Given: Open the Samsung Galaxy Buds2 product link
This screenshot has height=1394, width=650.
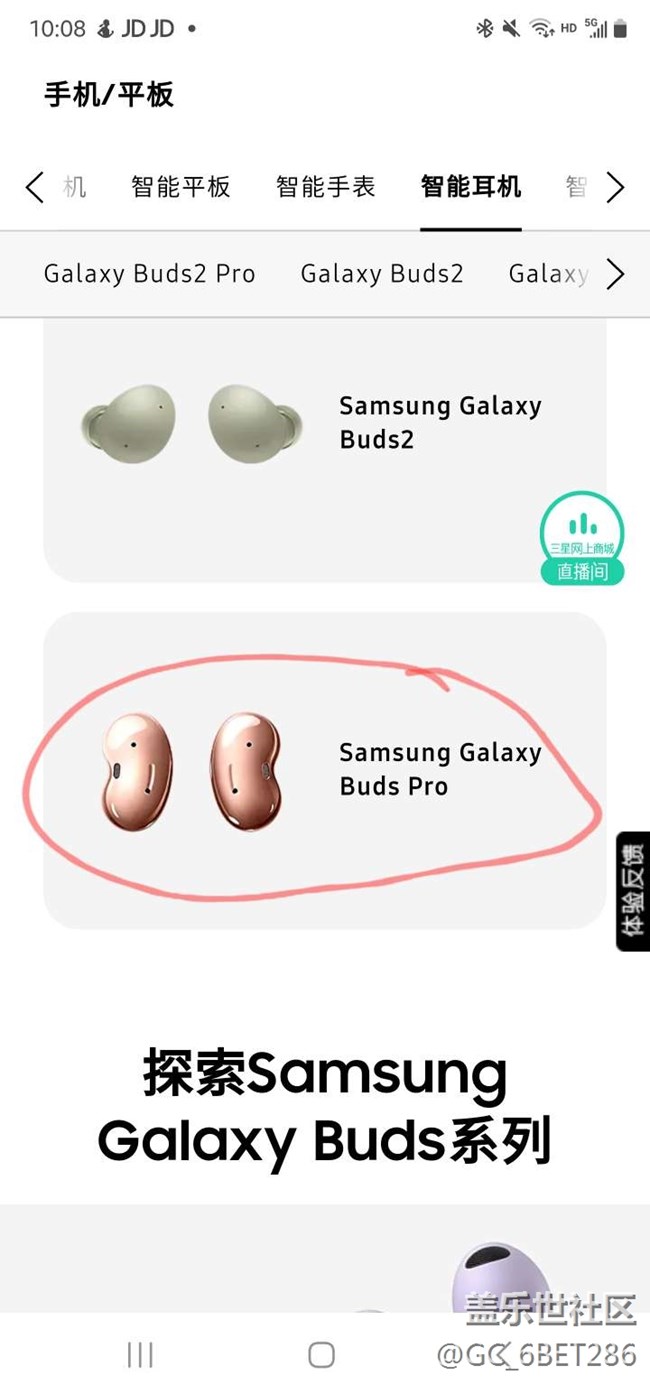Looking at the screenshot, I should pos(440,422).
